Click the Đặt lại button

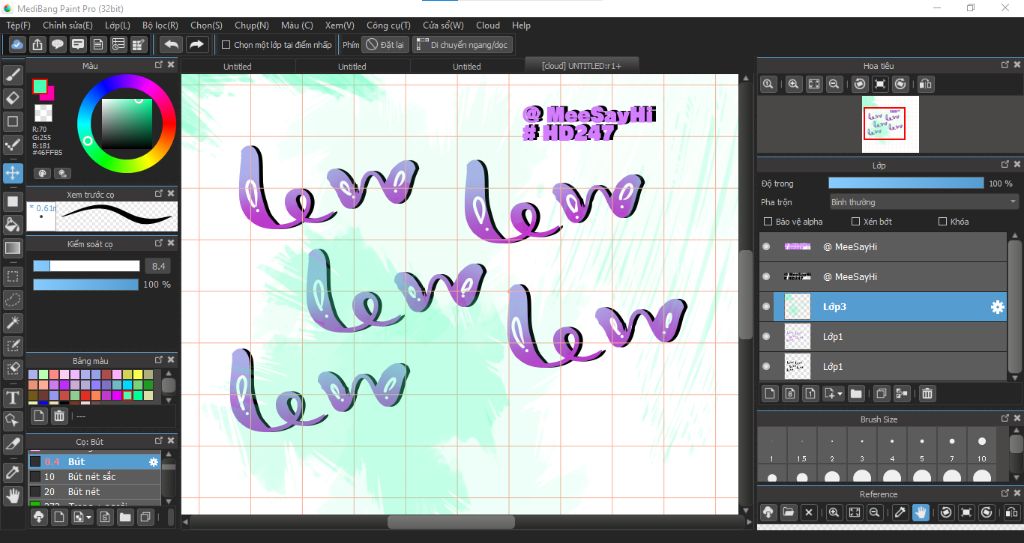pyautogui.click(x=385, y=44)
